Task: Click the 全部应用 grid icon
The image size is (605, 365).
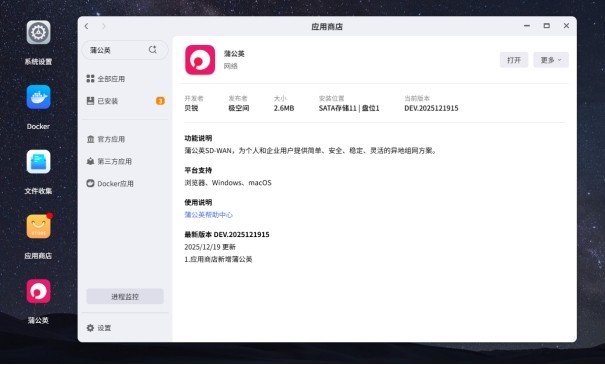Action: pyautogui.click(x=90, y=79)
